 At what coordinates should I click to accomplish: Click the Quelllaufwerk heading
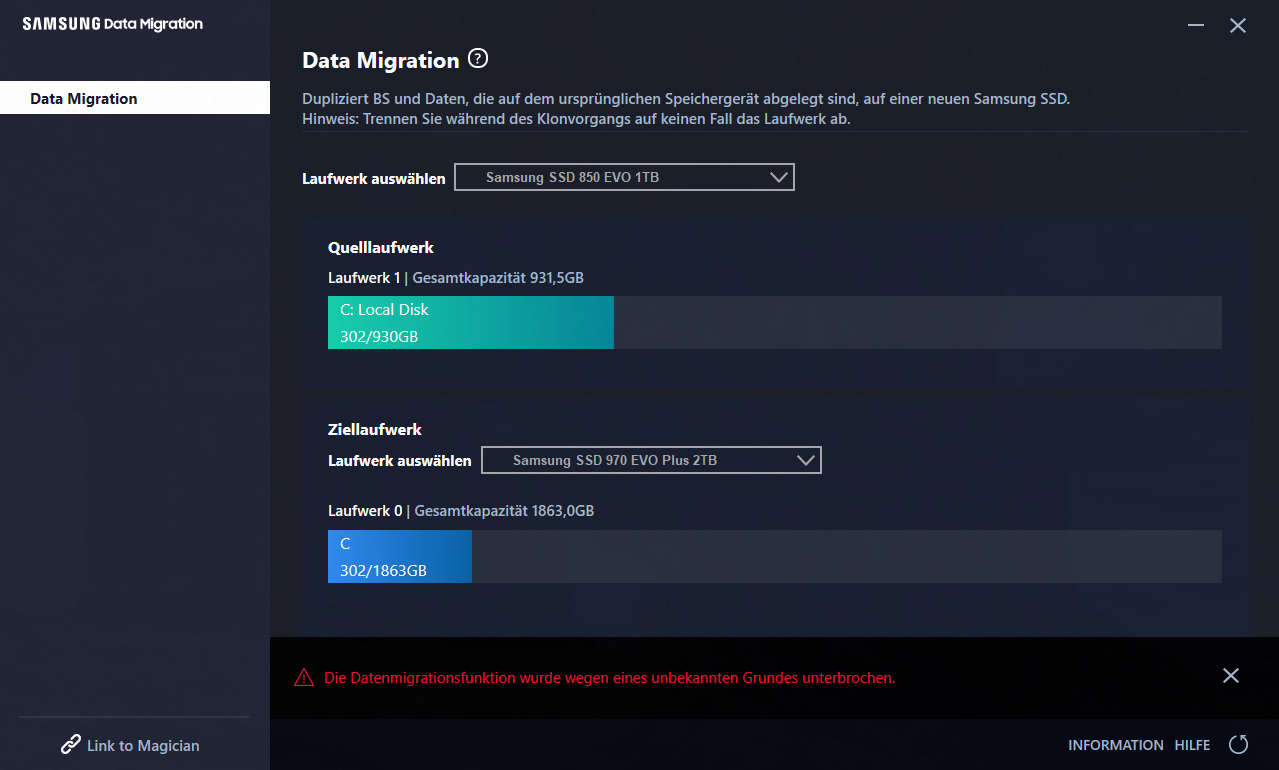pyautogui.click(x=381, y=247)
